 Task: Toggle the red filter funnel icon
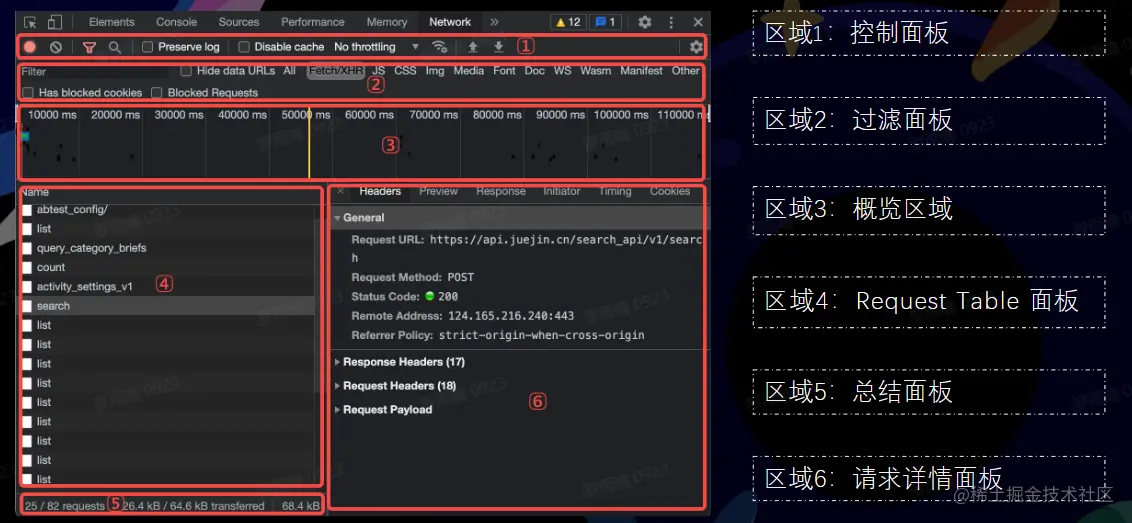90,47
